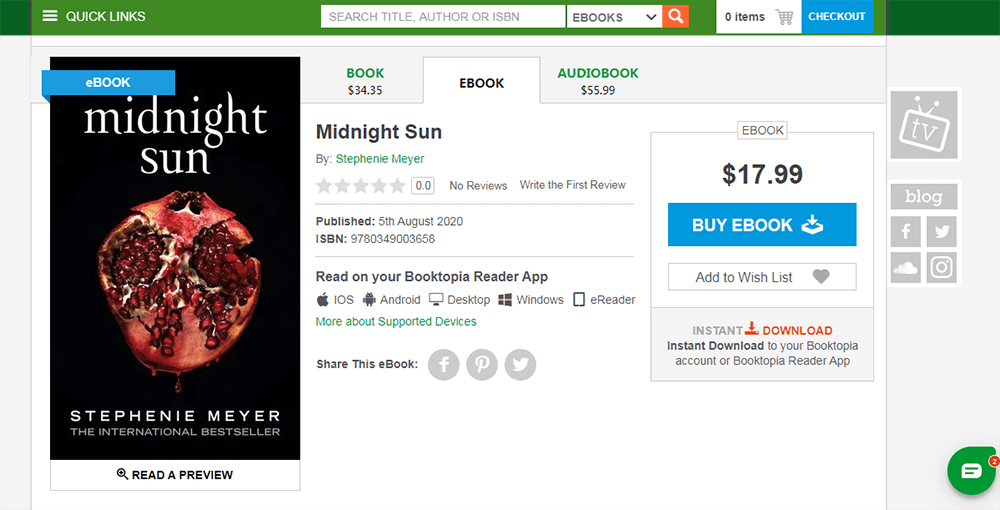
Task: Click the orange search magnifier button
Action: pyautogui.click(x=677, y=16)
